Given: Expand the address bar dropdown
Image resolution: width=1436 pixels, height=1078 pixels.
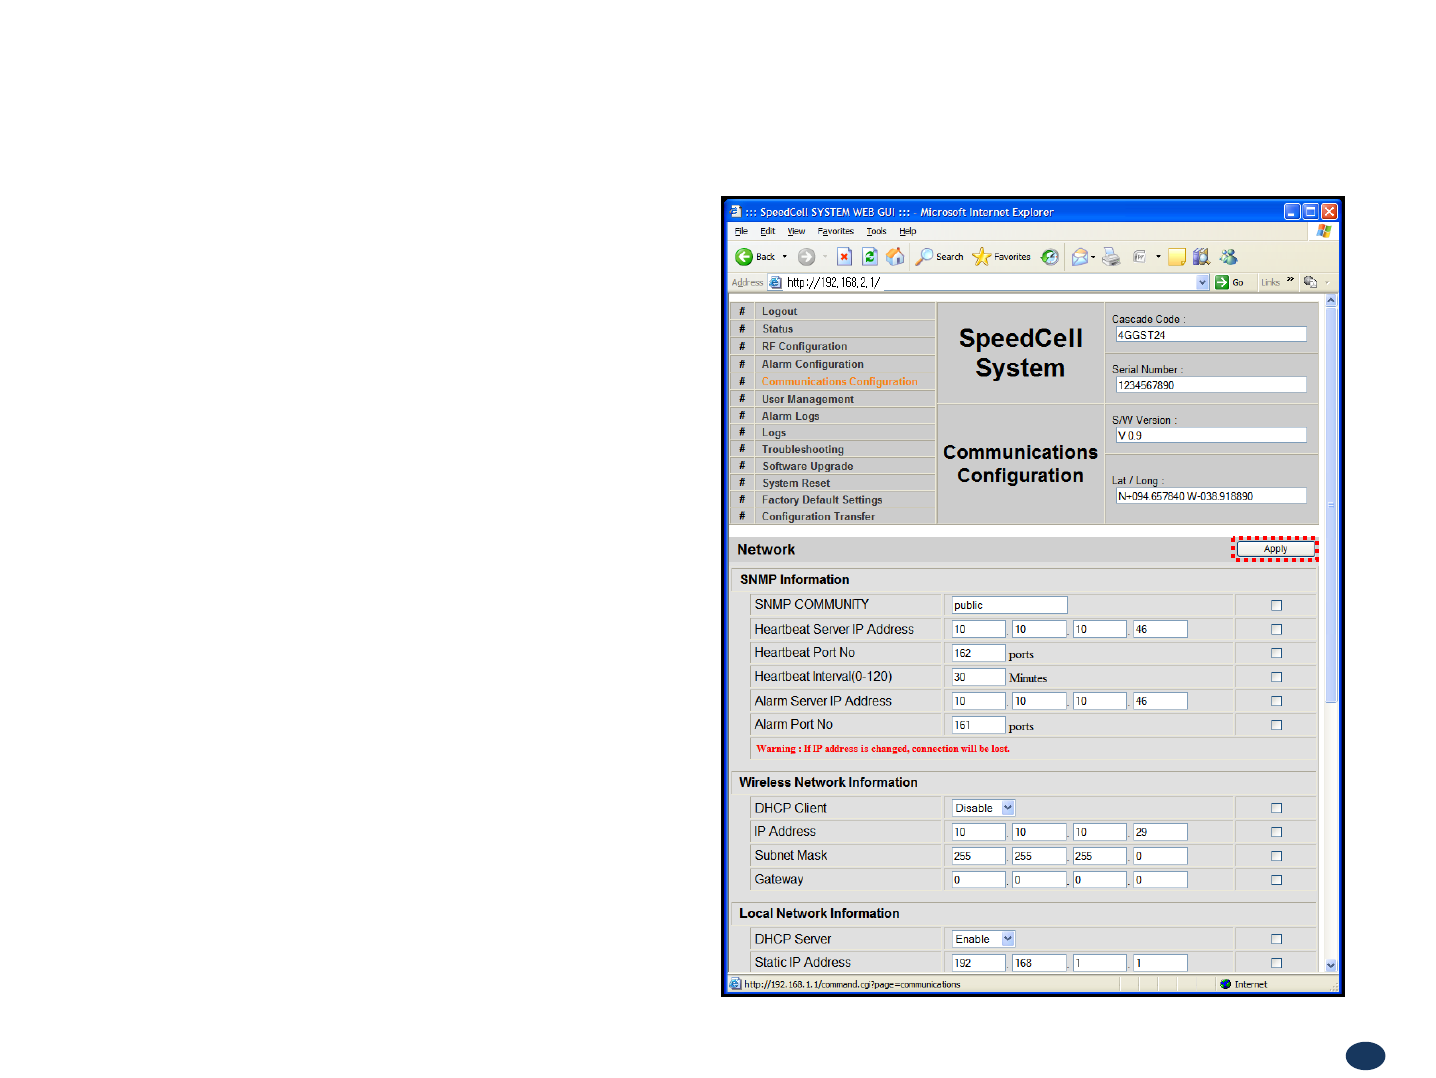Looking at the screenshot, I should [1203, 283].
